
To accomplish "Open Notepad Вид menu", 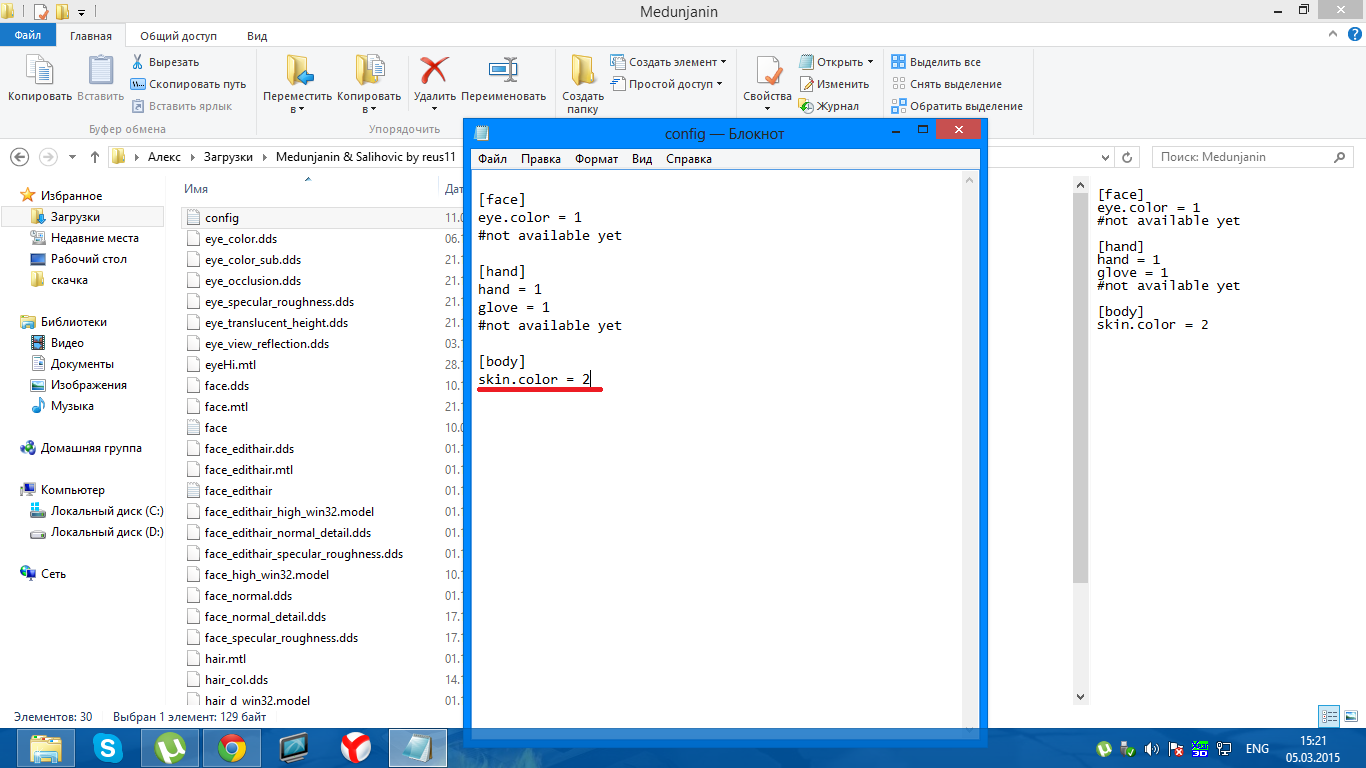I will 642,159.
